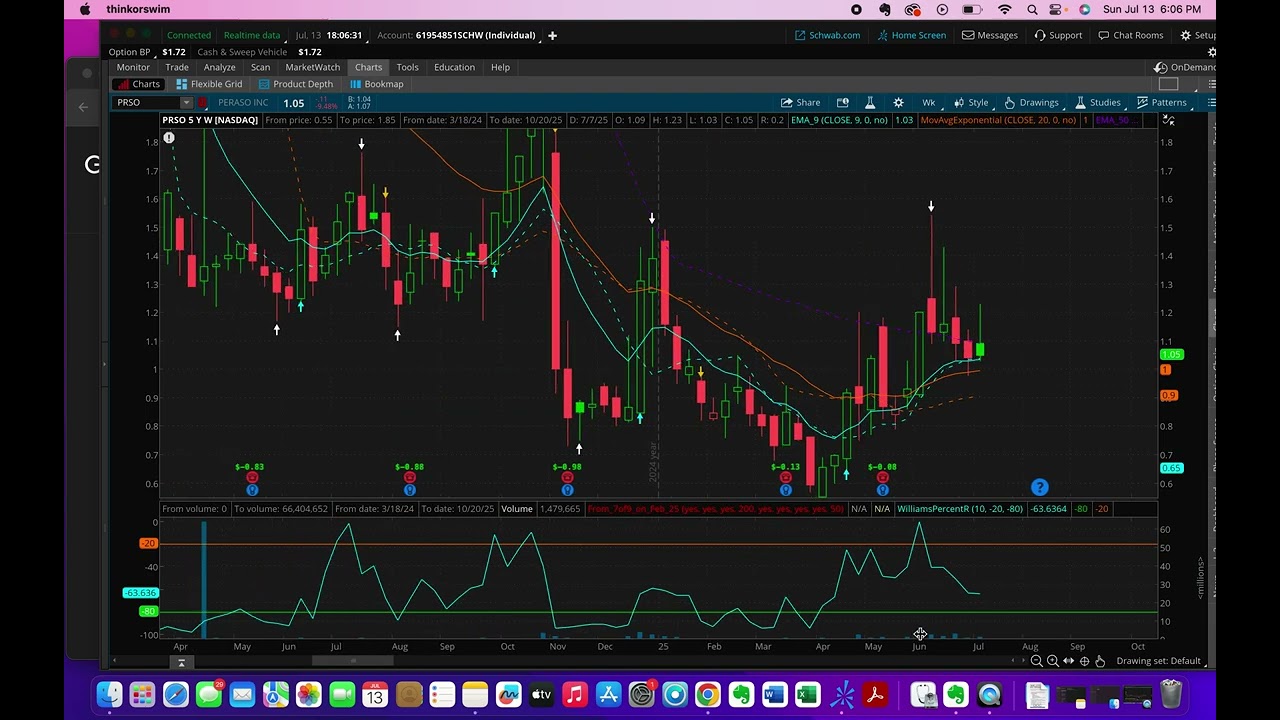This screenshot has width=1280, height=720.
Task: Switch to the Analyze tab
Action: (219, 67)
